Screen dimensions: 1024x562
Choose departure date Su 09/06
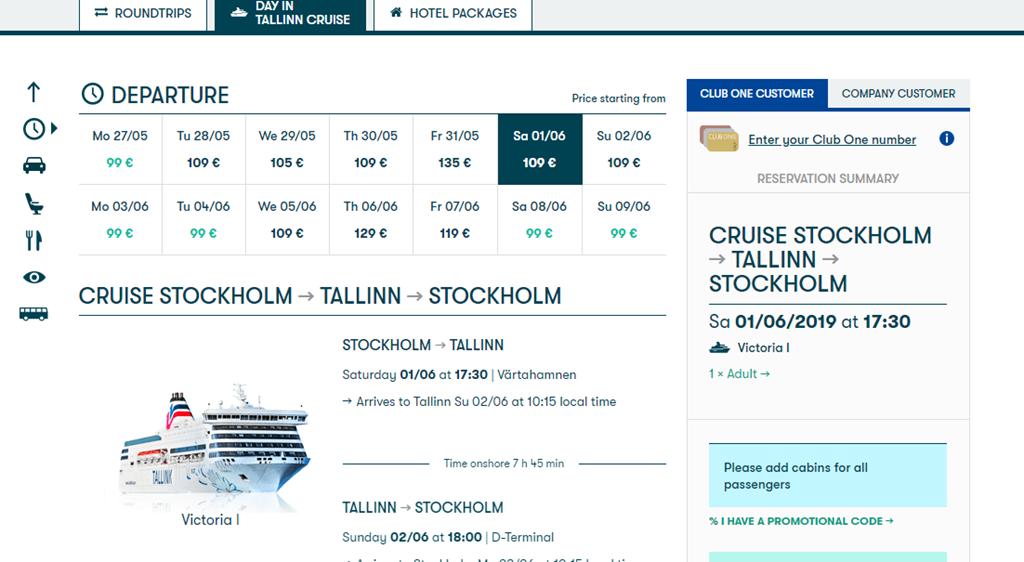[624, 219]
